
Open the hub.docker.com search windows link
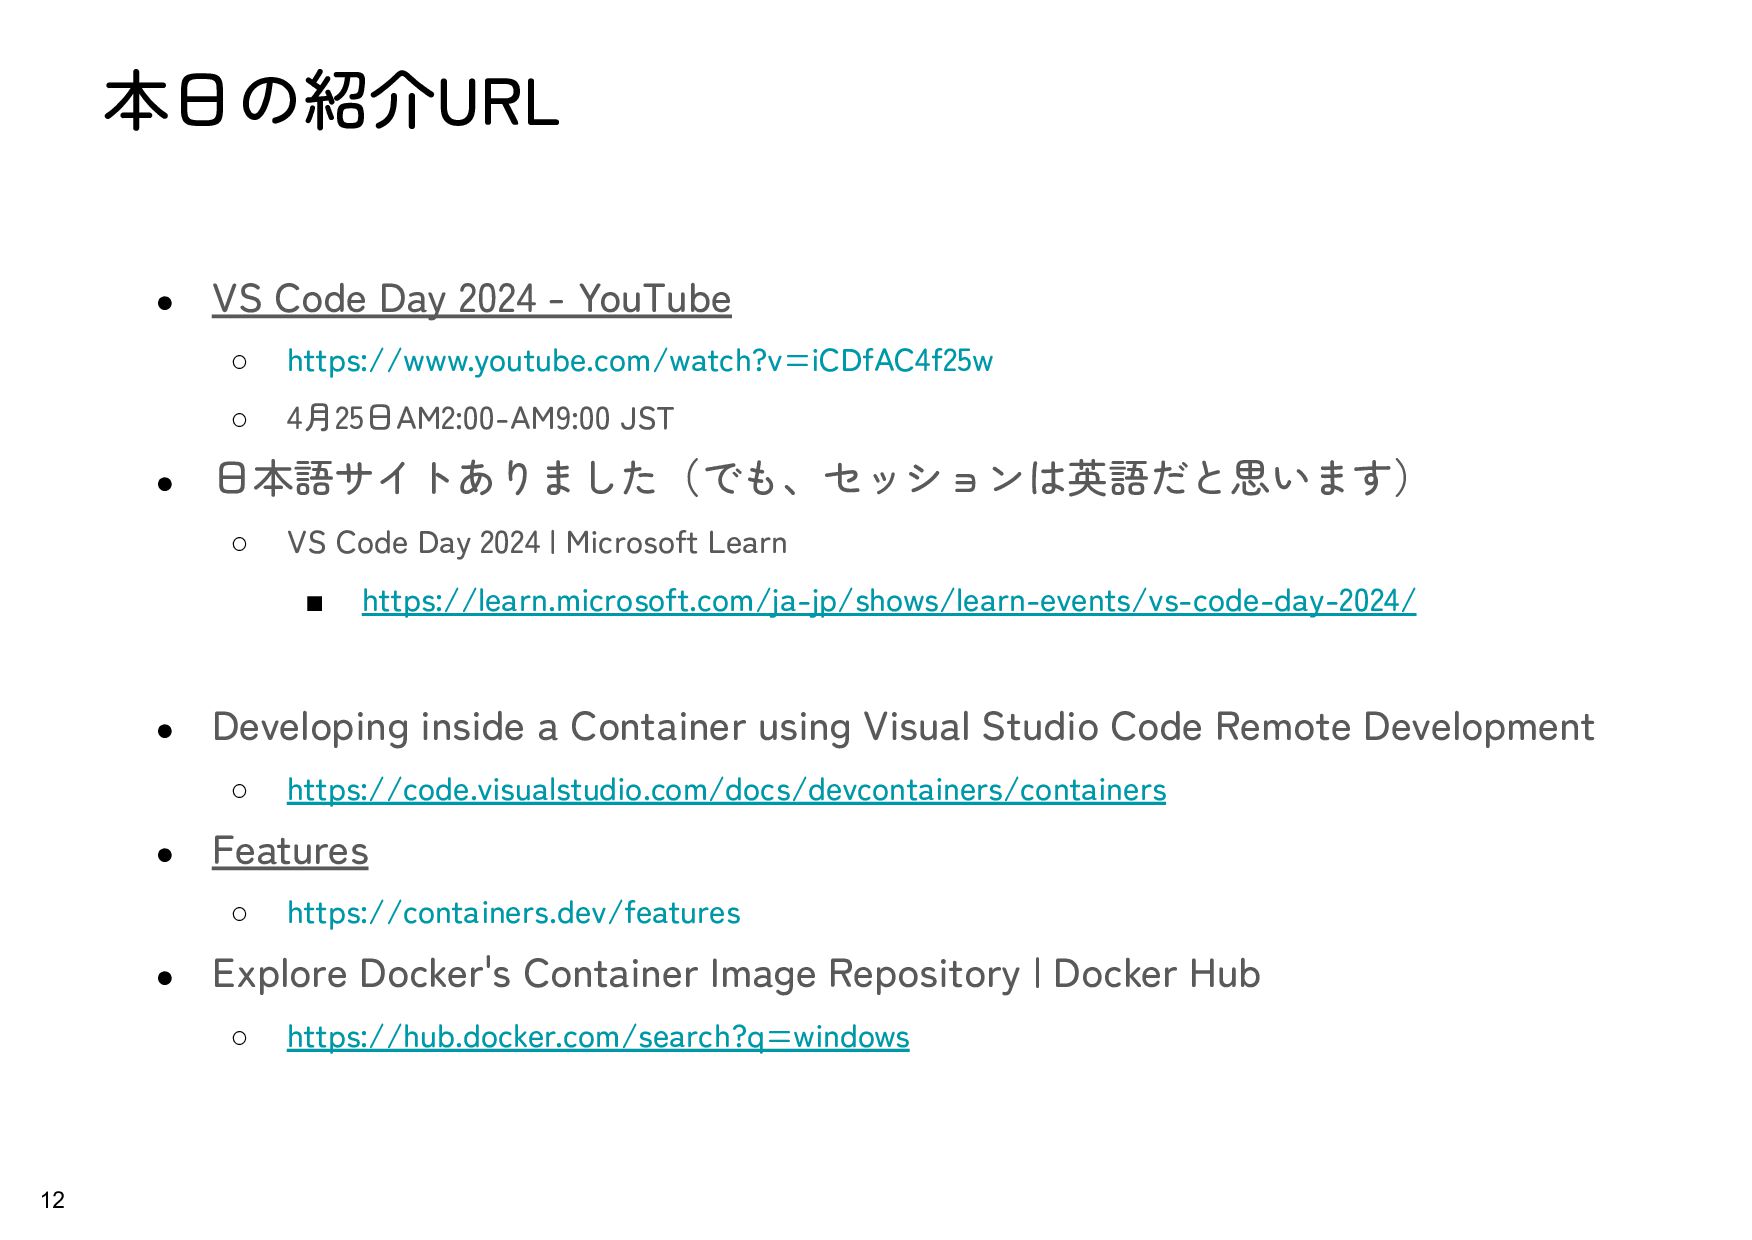[x=598, y=1037]
